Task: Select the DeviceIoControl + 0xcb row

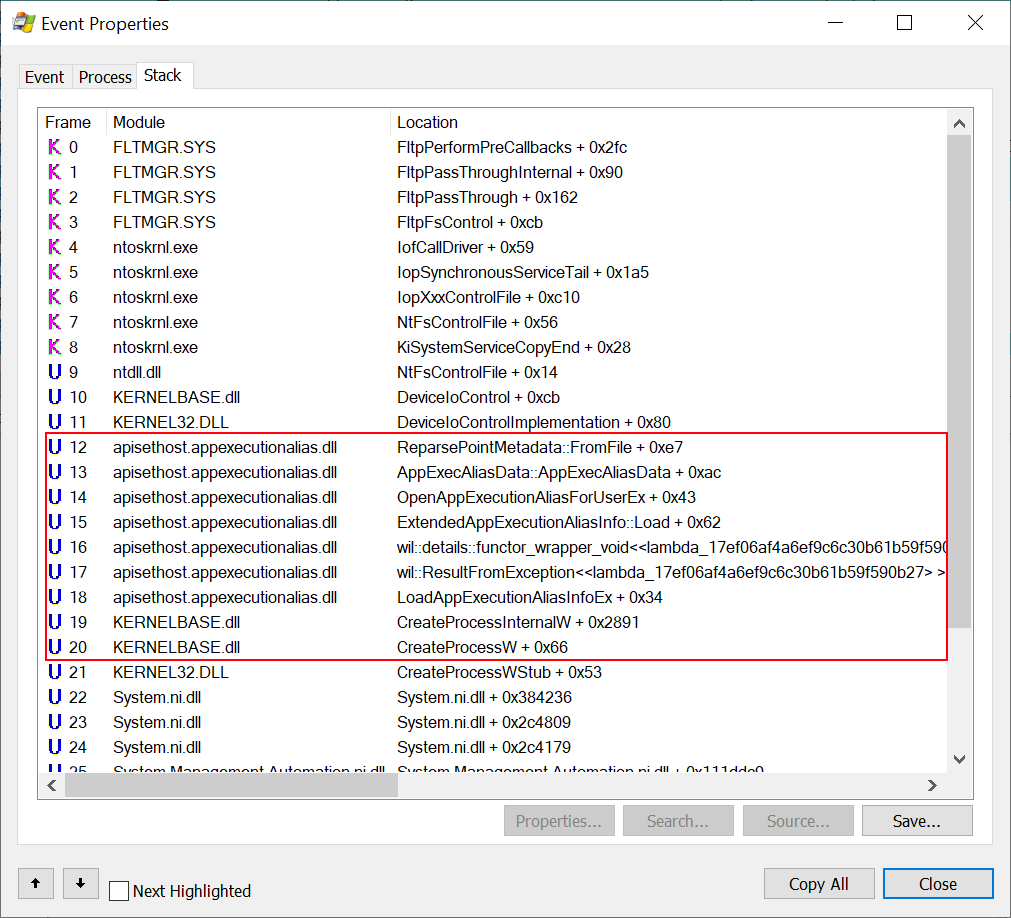Action: click(493, 397)
